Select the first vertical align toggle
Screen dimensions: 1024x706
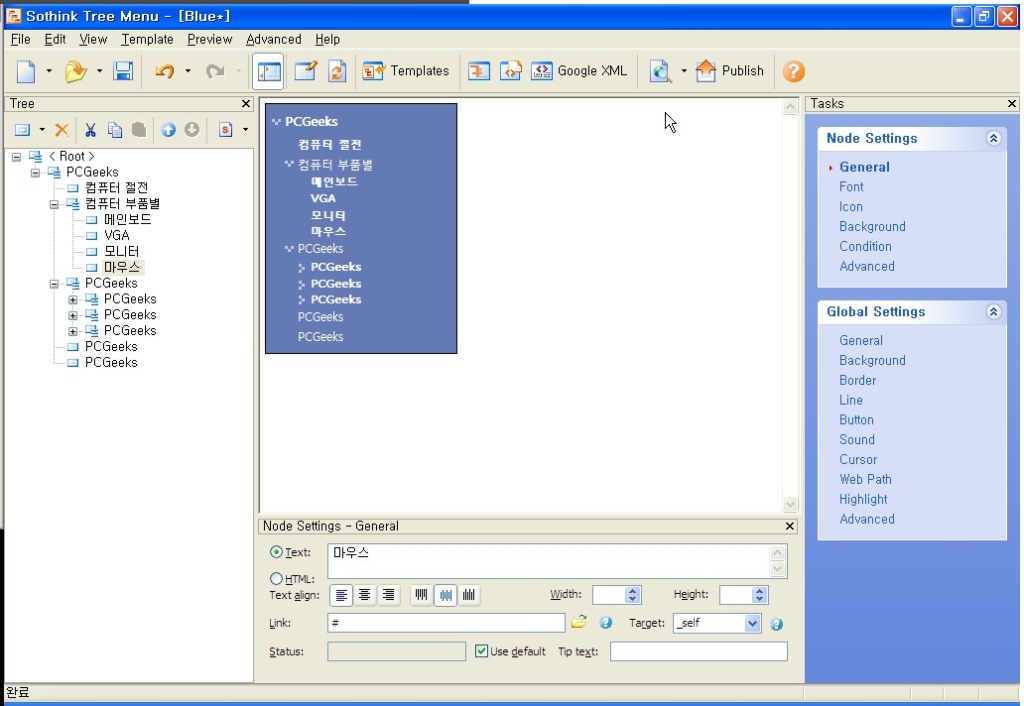pos(422,595)
